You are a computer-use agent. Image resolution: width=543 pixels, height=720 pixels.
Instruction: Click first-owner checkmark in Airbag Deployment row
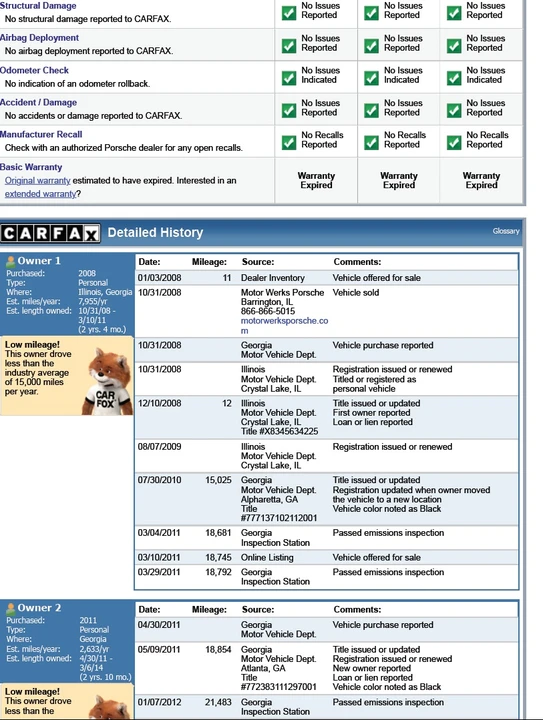coord(289,45)
